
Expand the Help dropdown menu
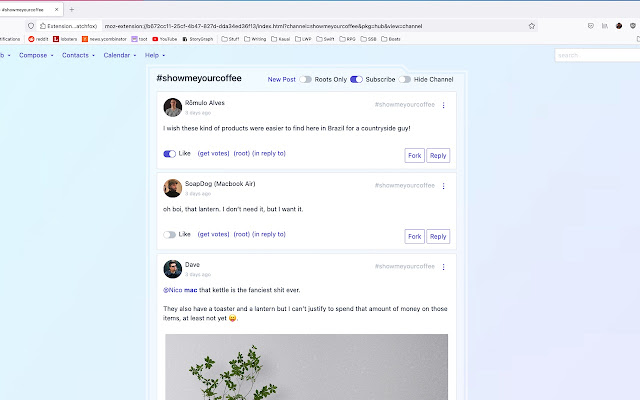click(x=155, y=55)
